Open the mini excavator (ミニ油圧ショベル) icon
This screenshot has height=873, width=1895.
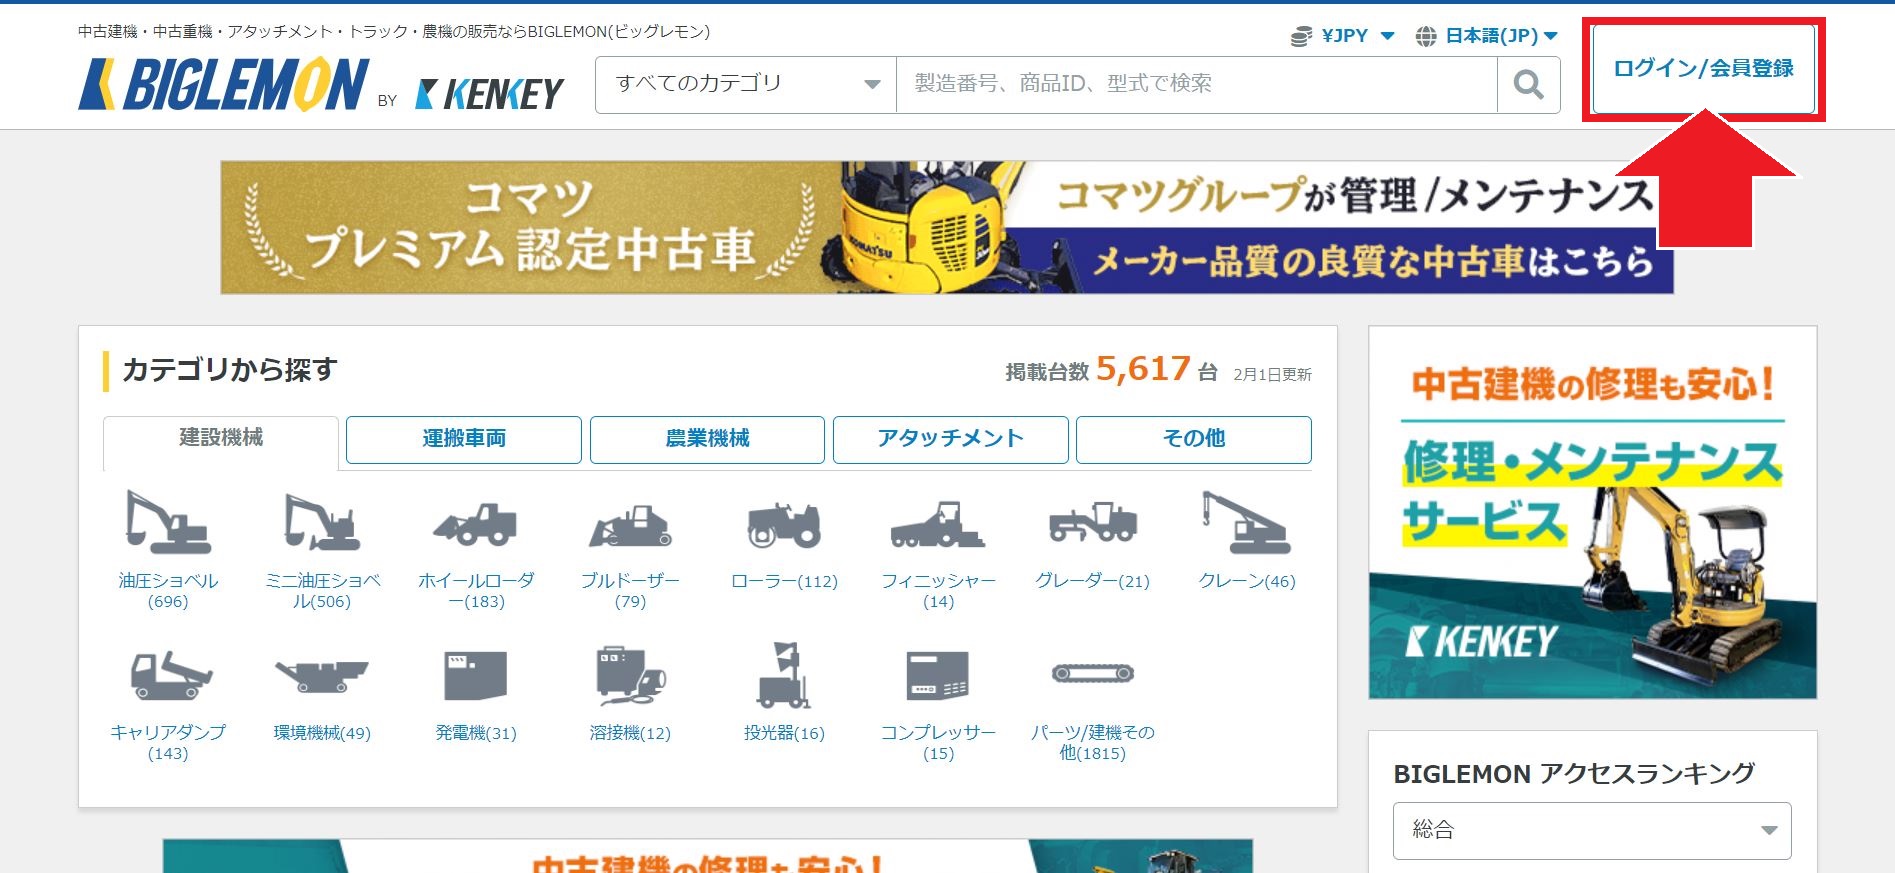pos(321,522)
